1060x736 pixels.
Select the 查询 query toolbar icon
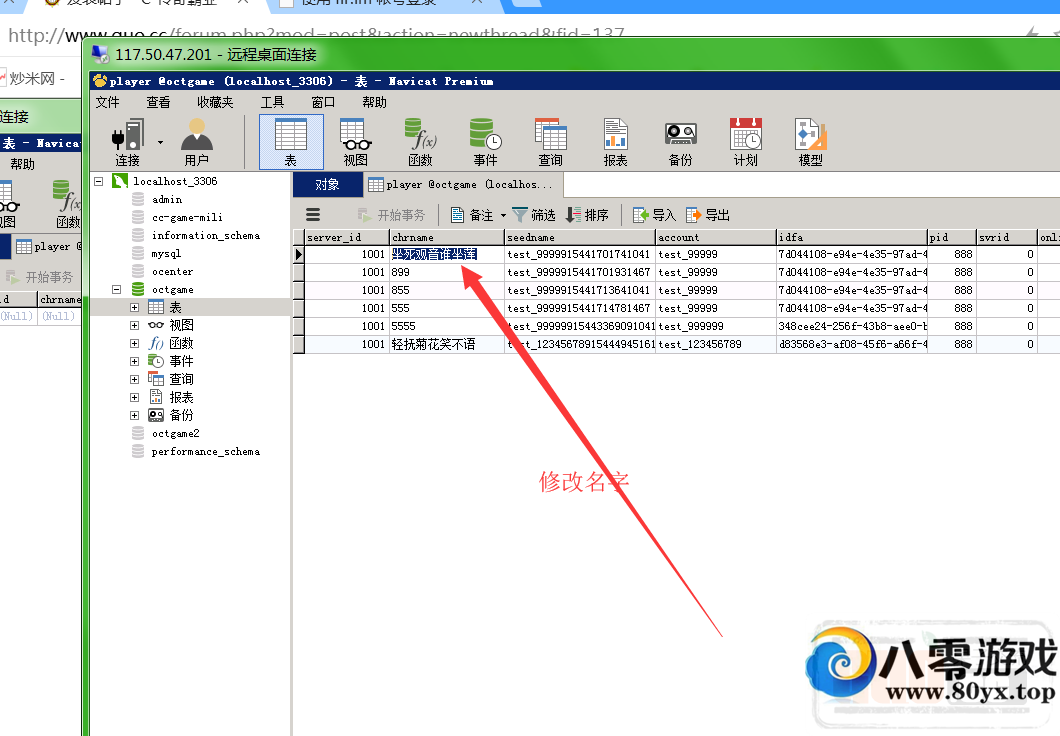tap(550, 142)
